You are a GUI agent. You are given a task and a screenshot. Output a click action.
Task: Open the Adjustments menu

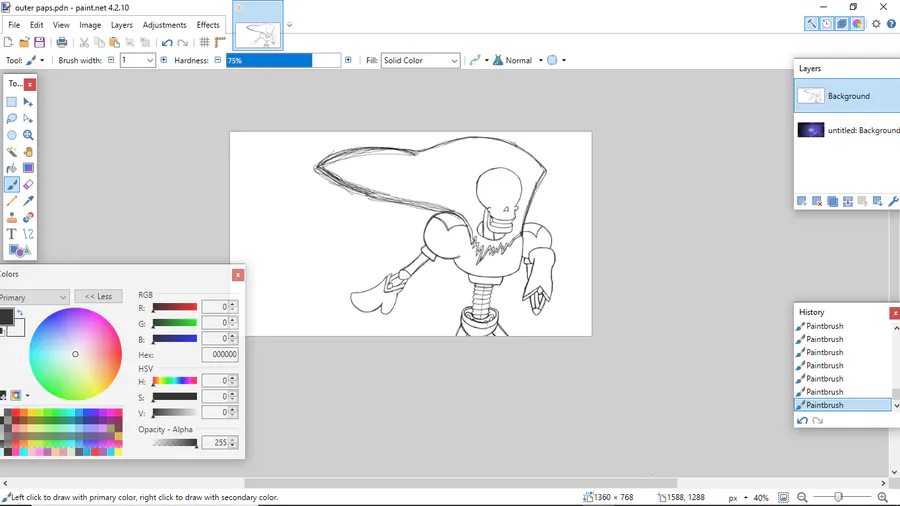(x=164, y=25)
